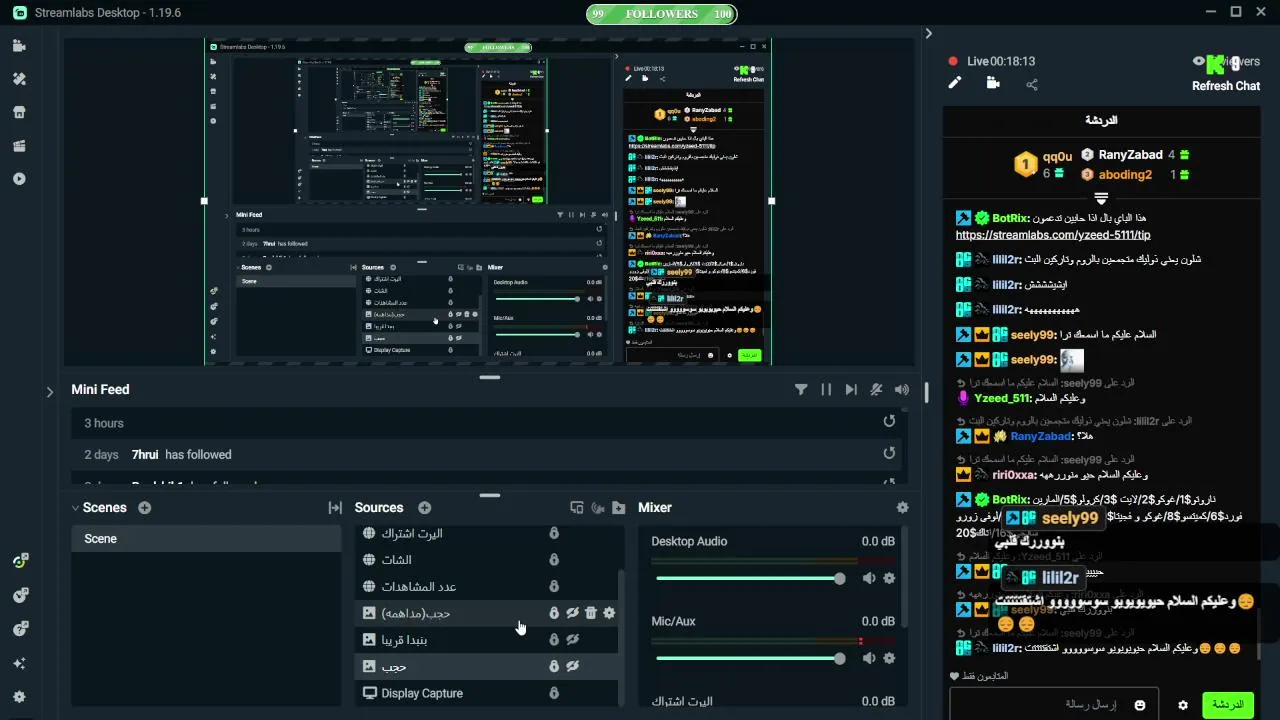Open the Settings gear at sidebar bottom

(x=19, y=697)
